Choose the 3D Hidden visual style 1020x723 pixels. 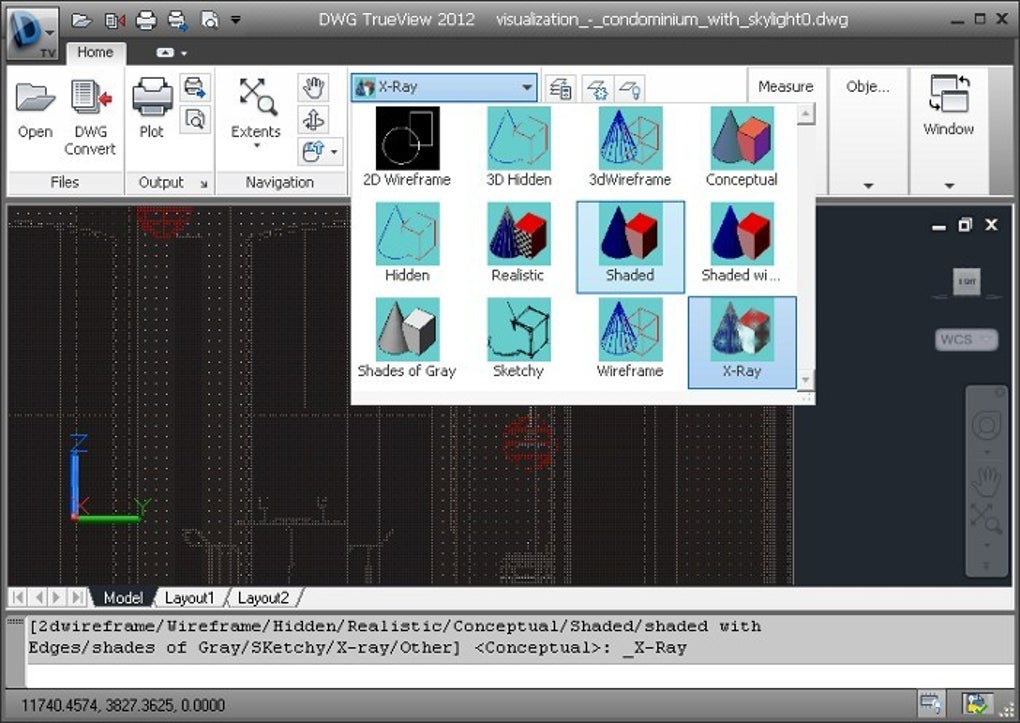tap(518, 148)
